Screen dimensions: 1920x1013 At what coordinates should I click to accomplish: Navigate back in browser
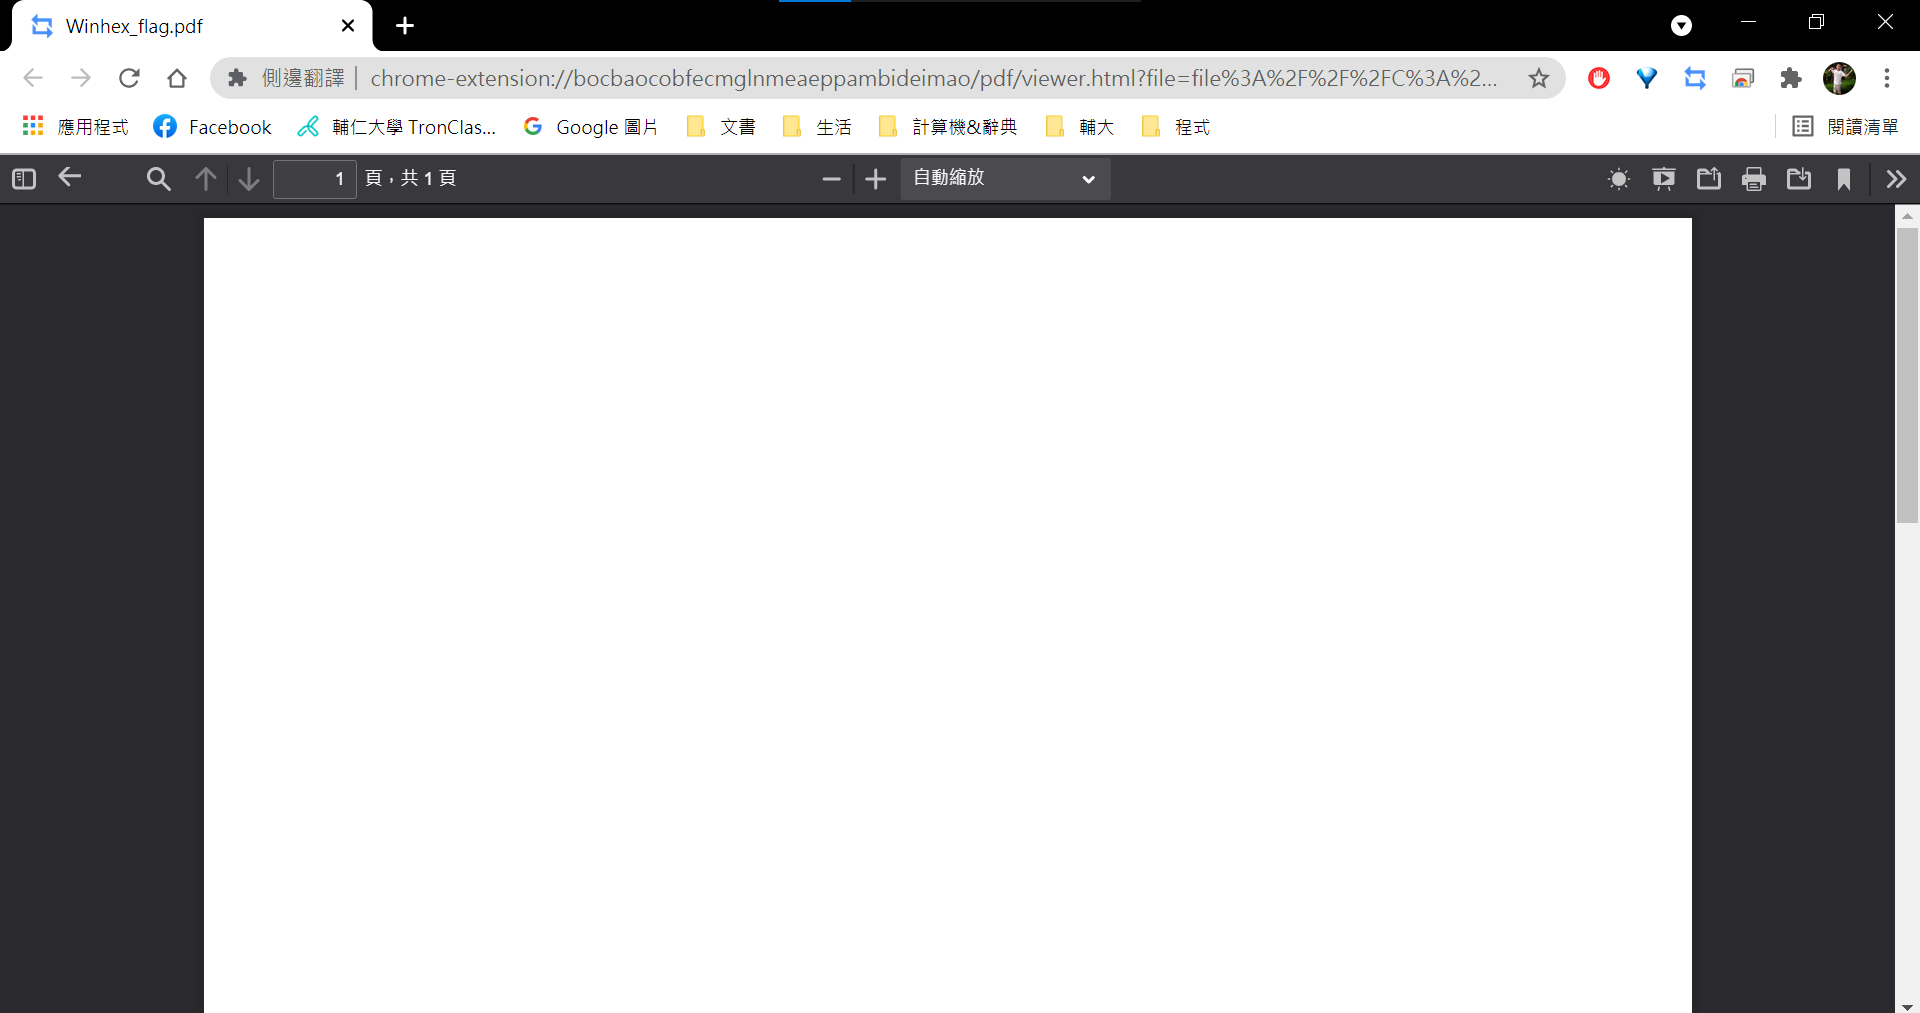[x=33, y=78]
